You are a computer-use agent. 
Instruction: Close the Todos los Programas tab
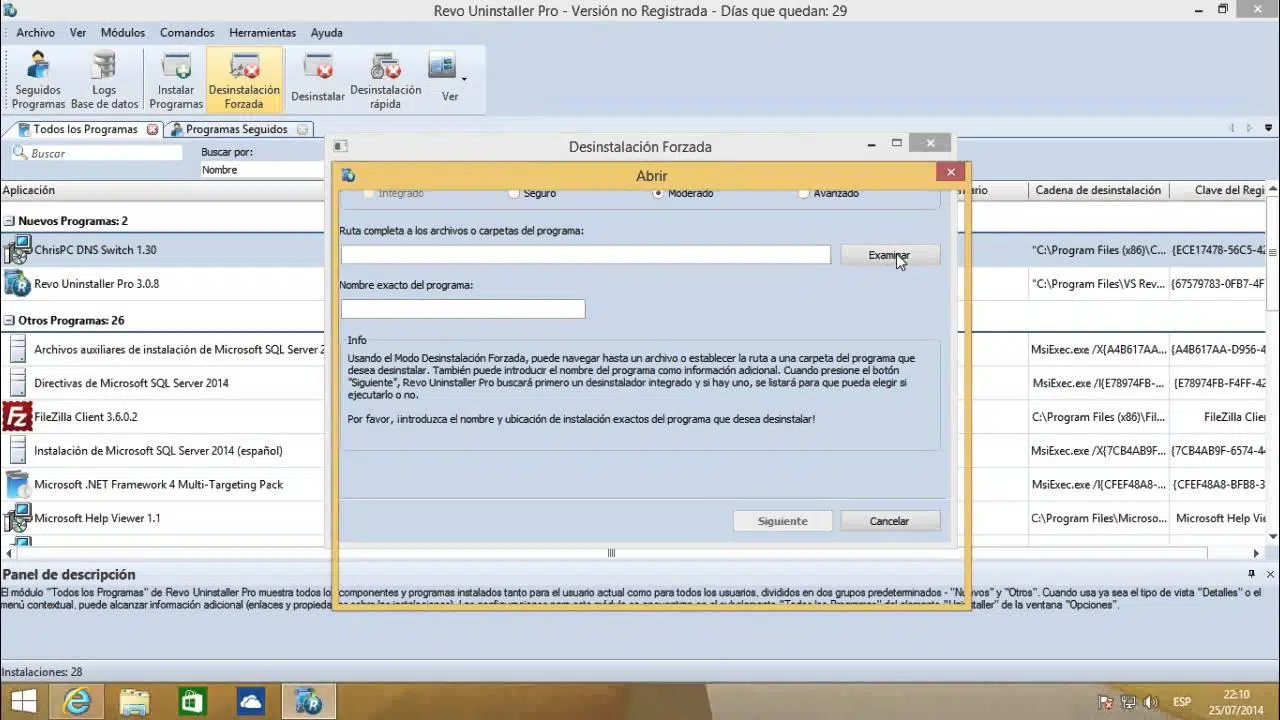[152, 129]
